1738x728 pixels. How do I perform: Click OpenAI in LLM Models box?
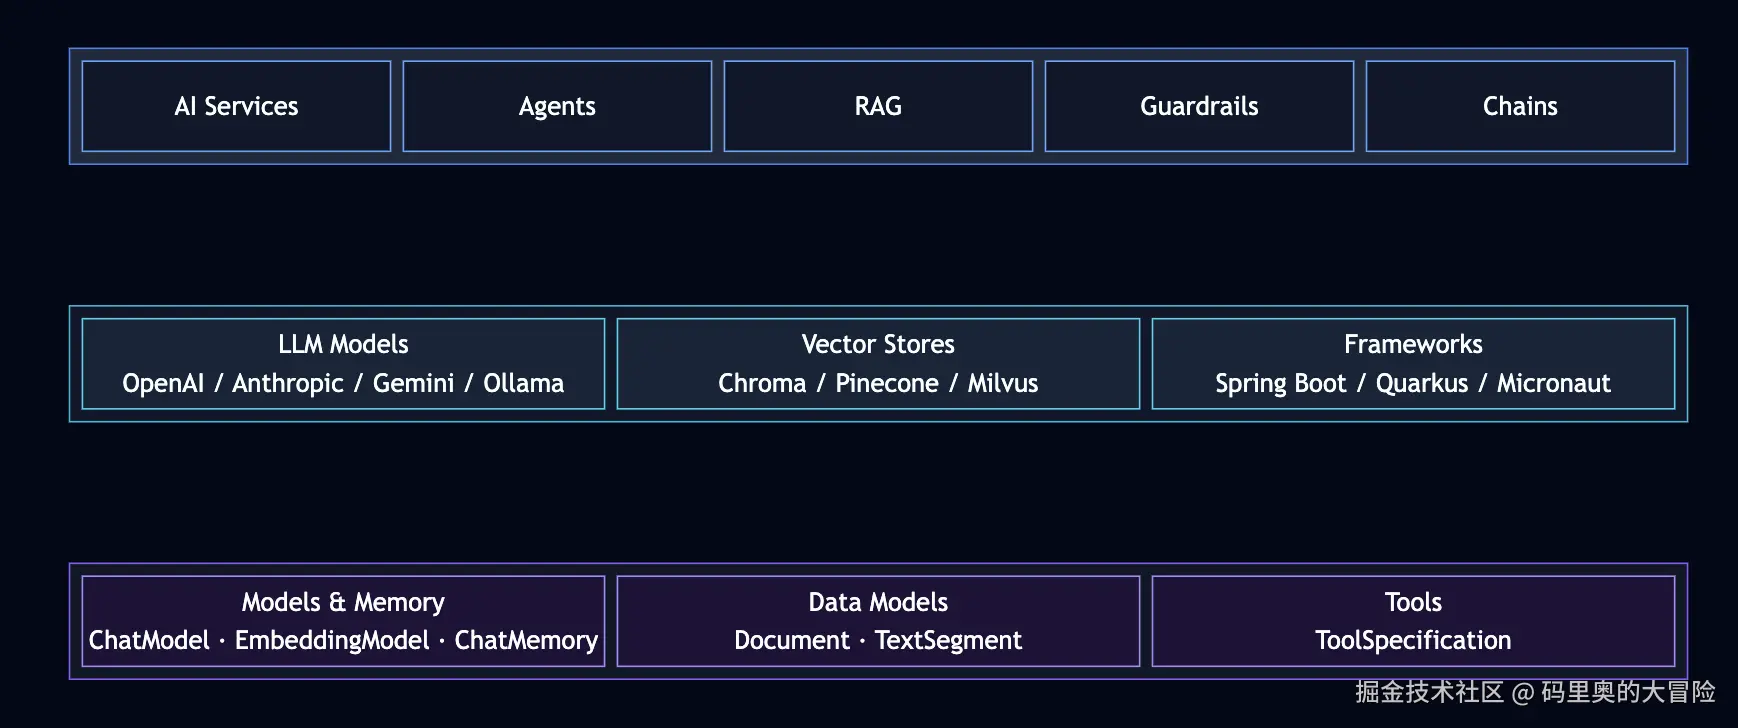pyautogui.click(x=163, y=383)
